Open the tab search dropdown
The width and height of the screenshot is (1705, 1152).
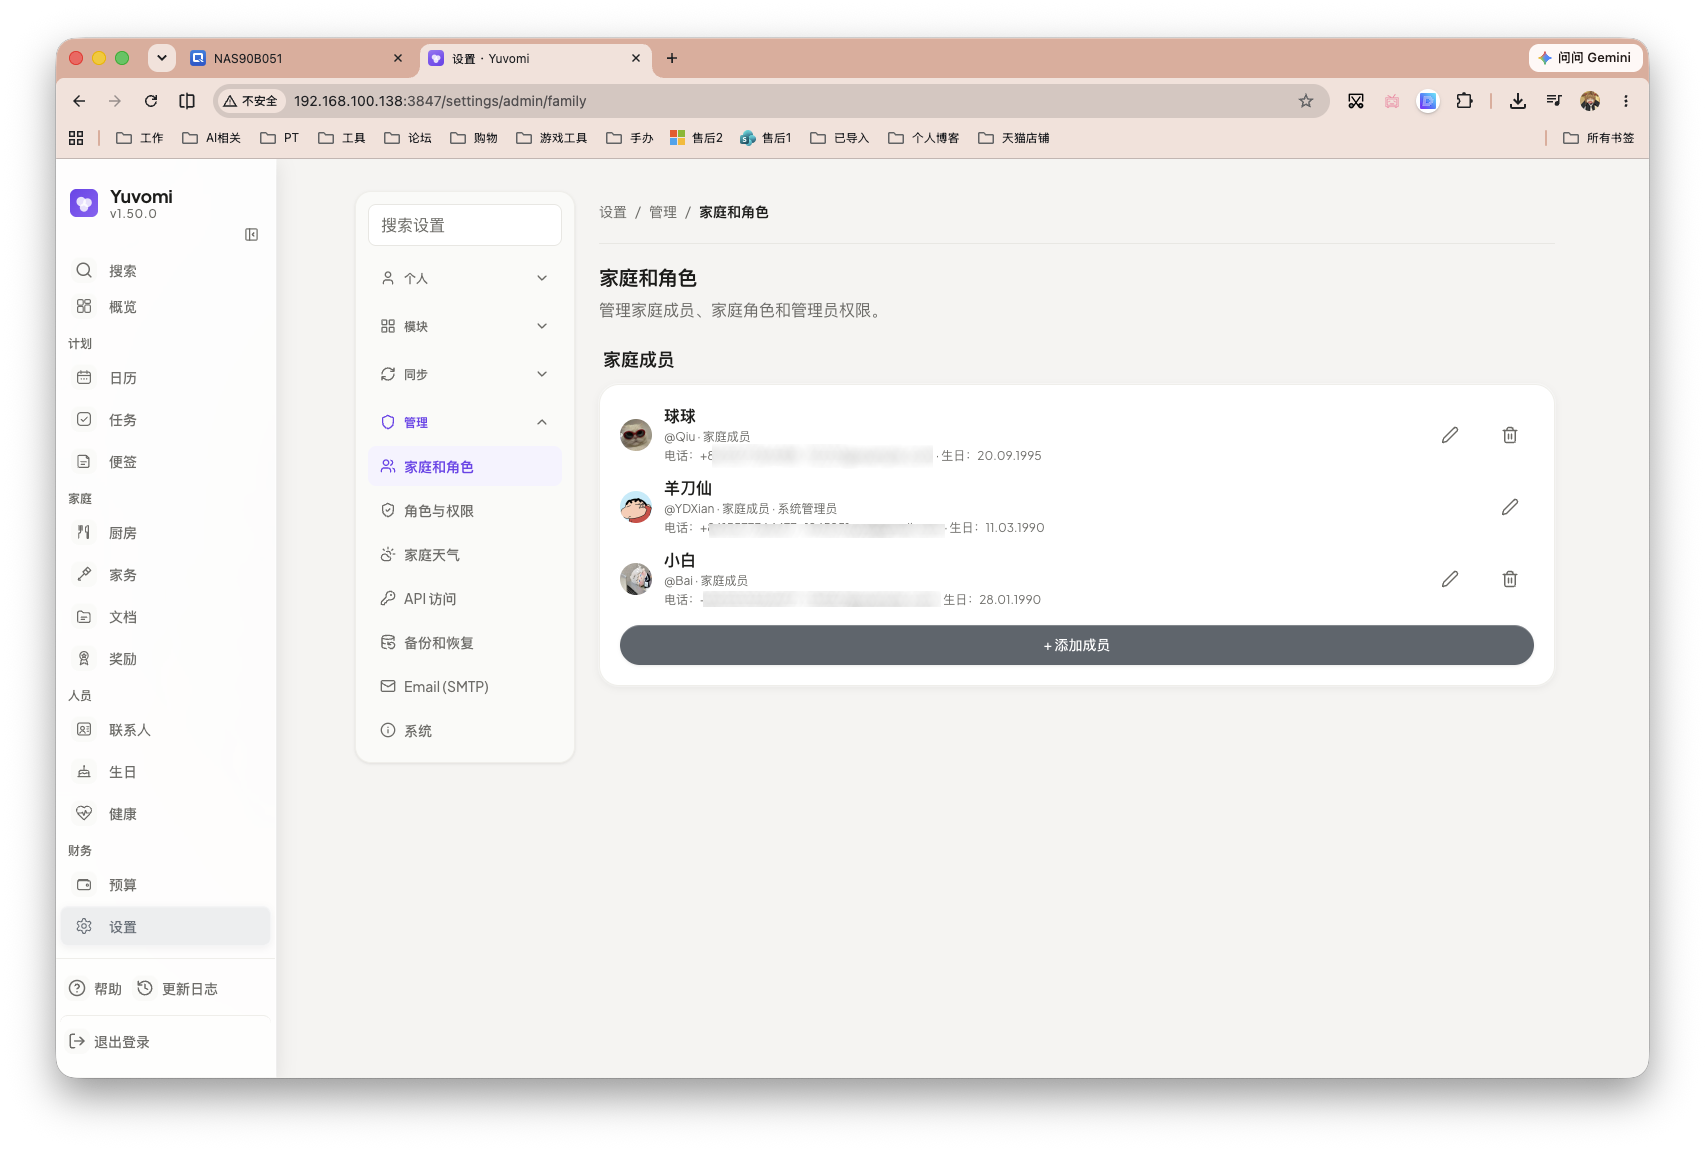(x=161, y=58)
